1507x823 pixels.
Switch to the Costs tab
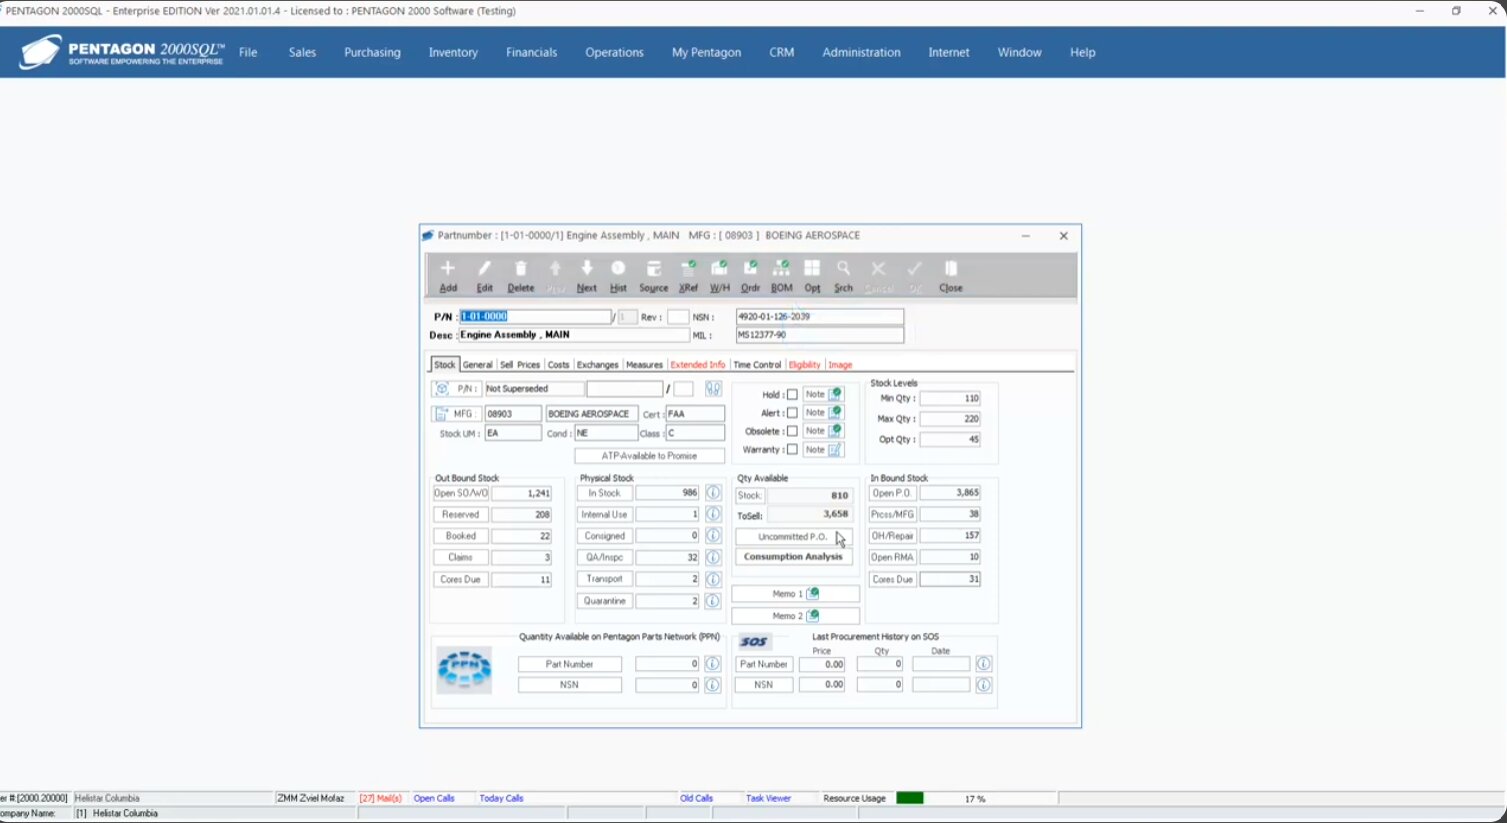[558, 365]
